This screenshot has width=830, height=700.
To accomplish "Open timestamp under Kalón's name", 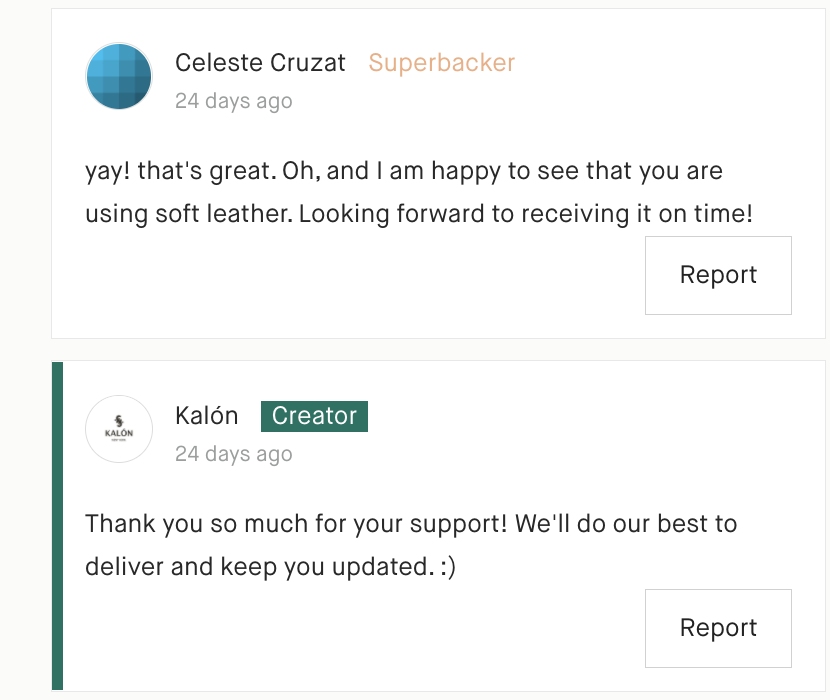I will (233, 454).
